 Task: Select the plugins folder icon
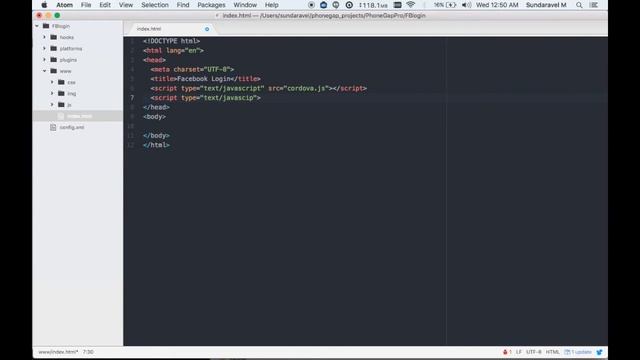click(53, 60)
